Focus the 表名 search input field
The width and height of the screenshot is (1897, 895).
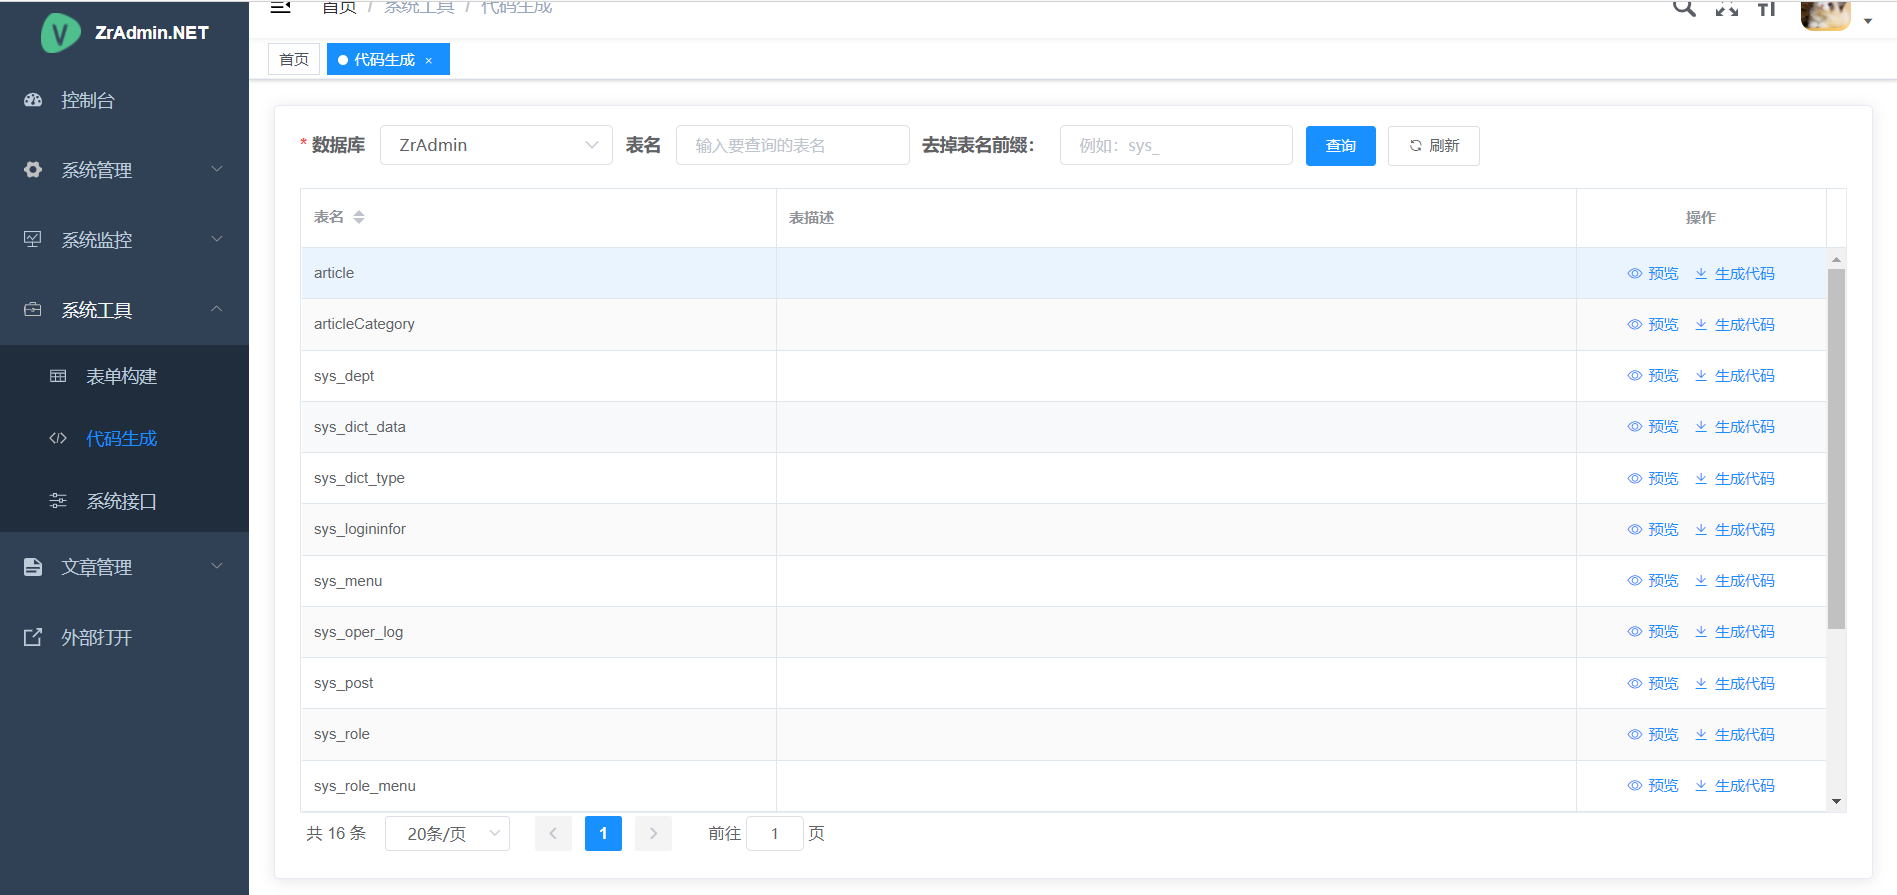(x=792, y=146)
